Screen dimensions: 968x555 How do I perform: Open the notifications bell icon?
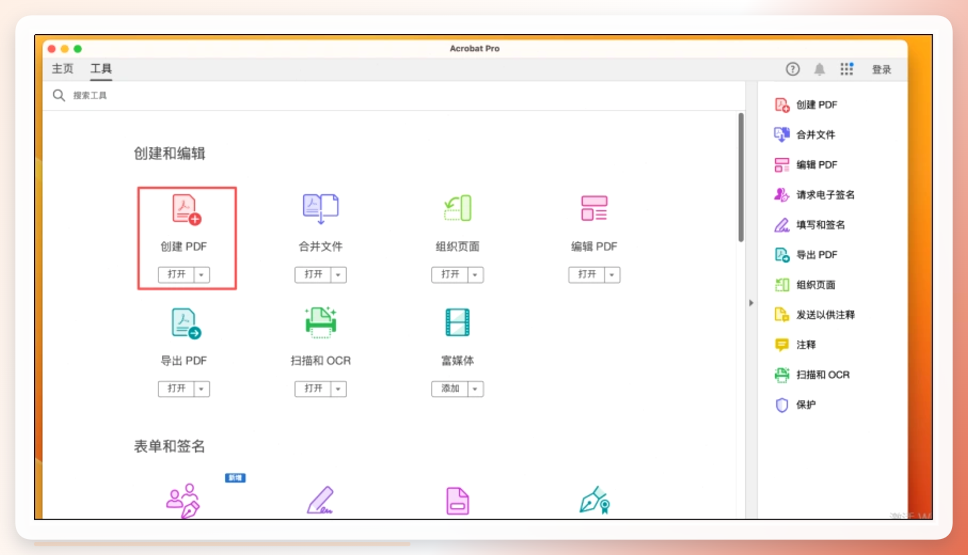[x=819, y=69]
